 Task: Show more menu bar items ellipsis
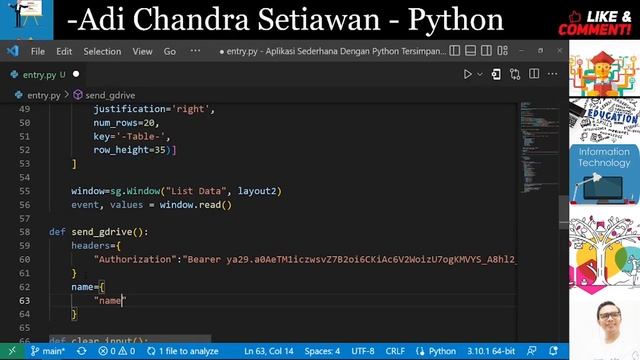pyautogui.click(x=195, y=51)
